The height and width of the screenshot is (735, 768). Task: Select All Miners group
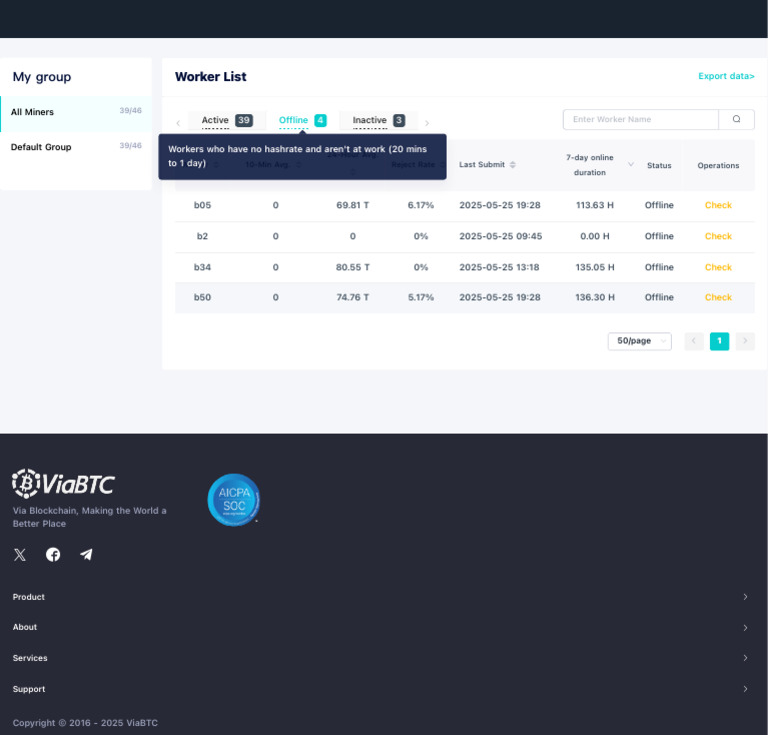coord(76,114)
